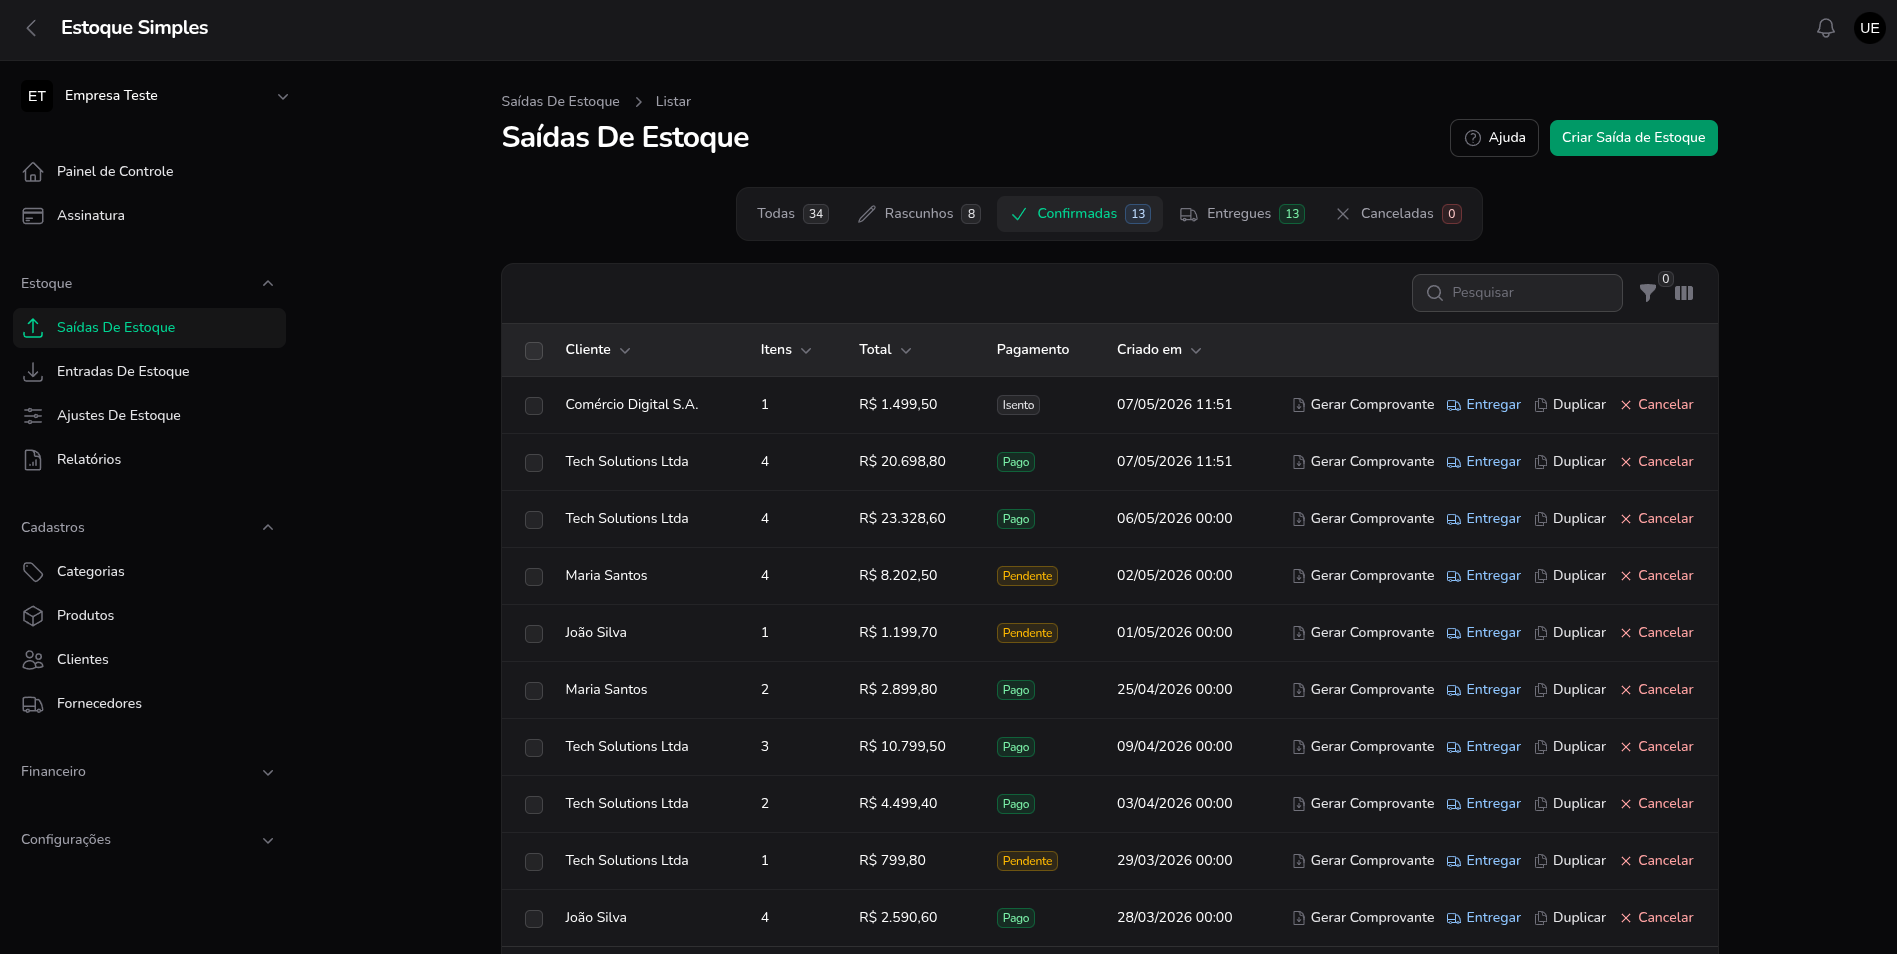1897x954 pixels.
Task: Click the Categorias tag icon
Action: [33, 572]
